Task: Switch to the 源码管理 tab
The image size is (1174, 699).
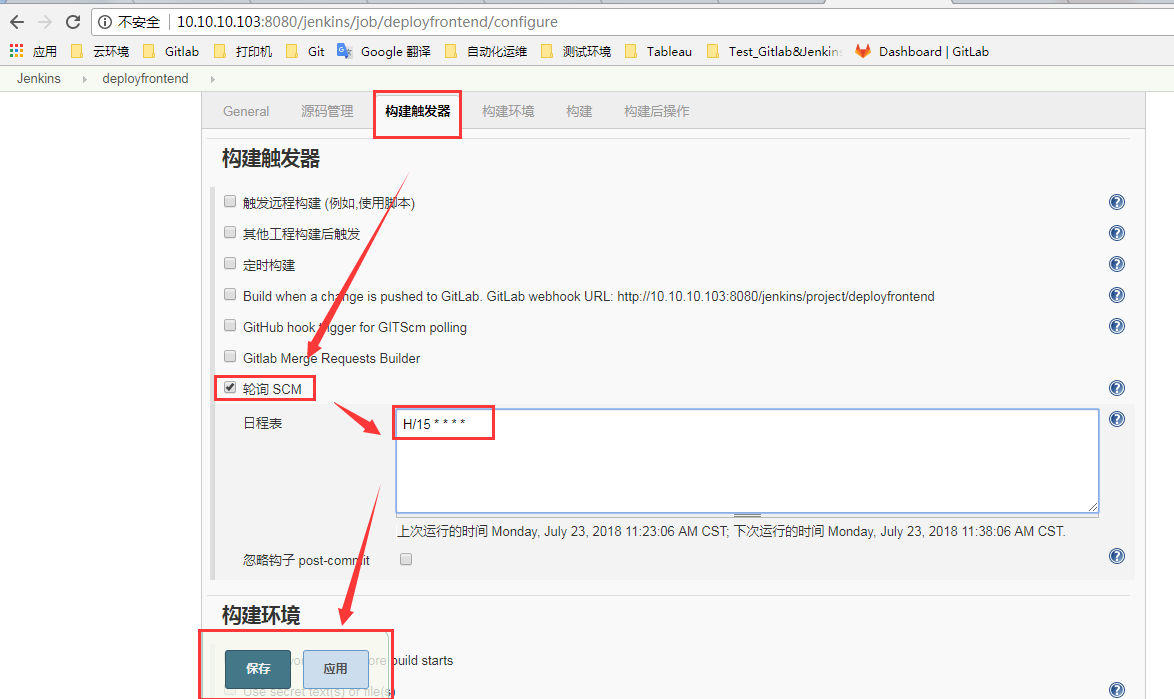Action: pos(327,112)
